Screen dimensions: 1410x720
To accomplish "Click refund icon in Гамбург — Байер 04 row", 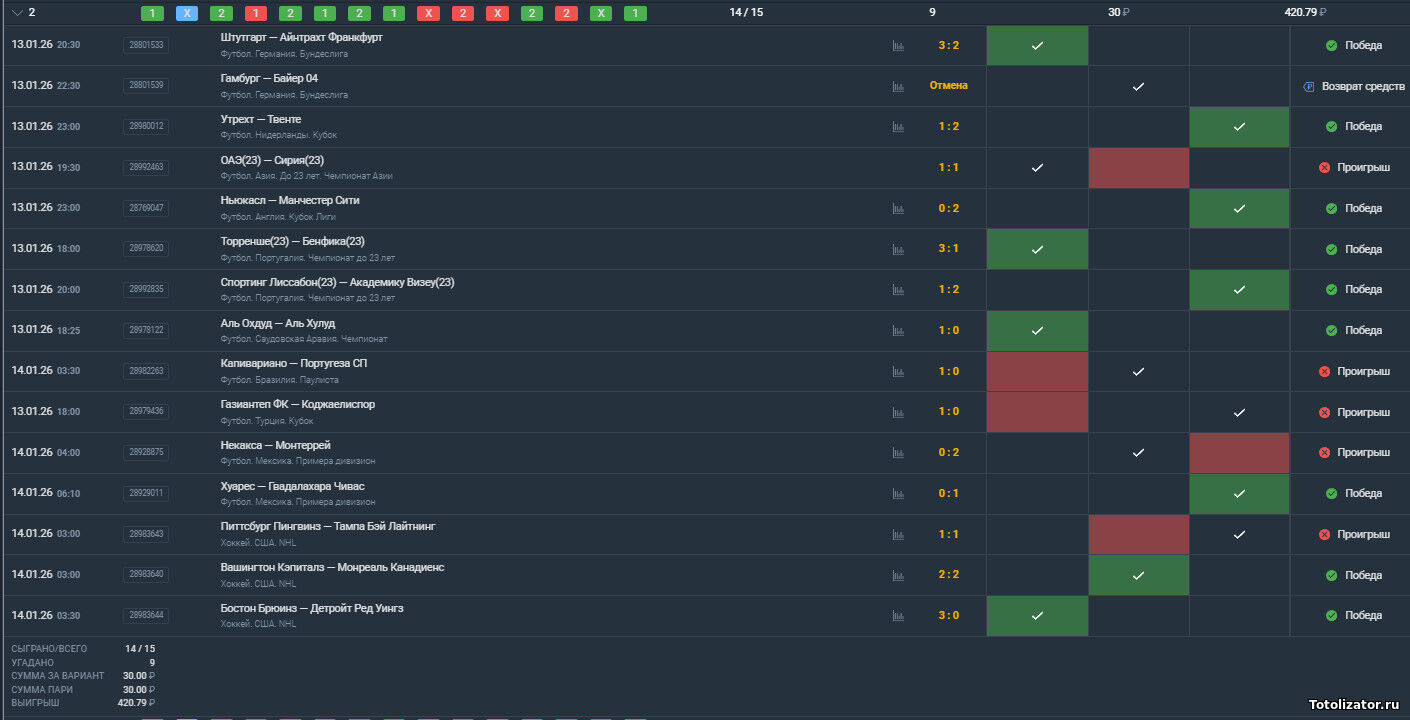I will [1309, 87].
